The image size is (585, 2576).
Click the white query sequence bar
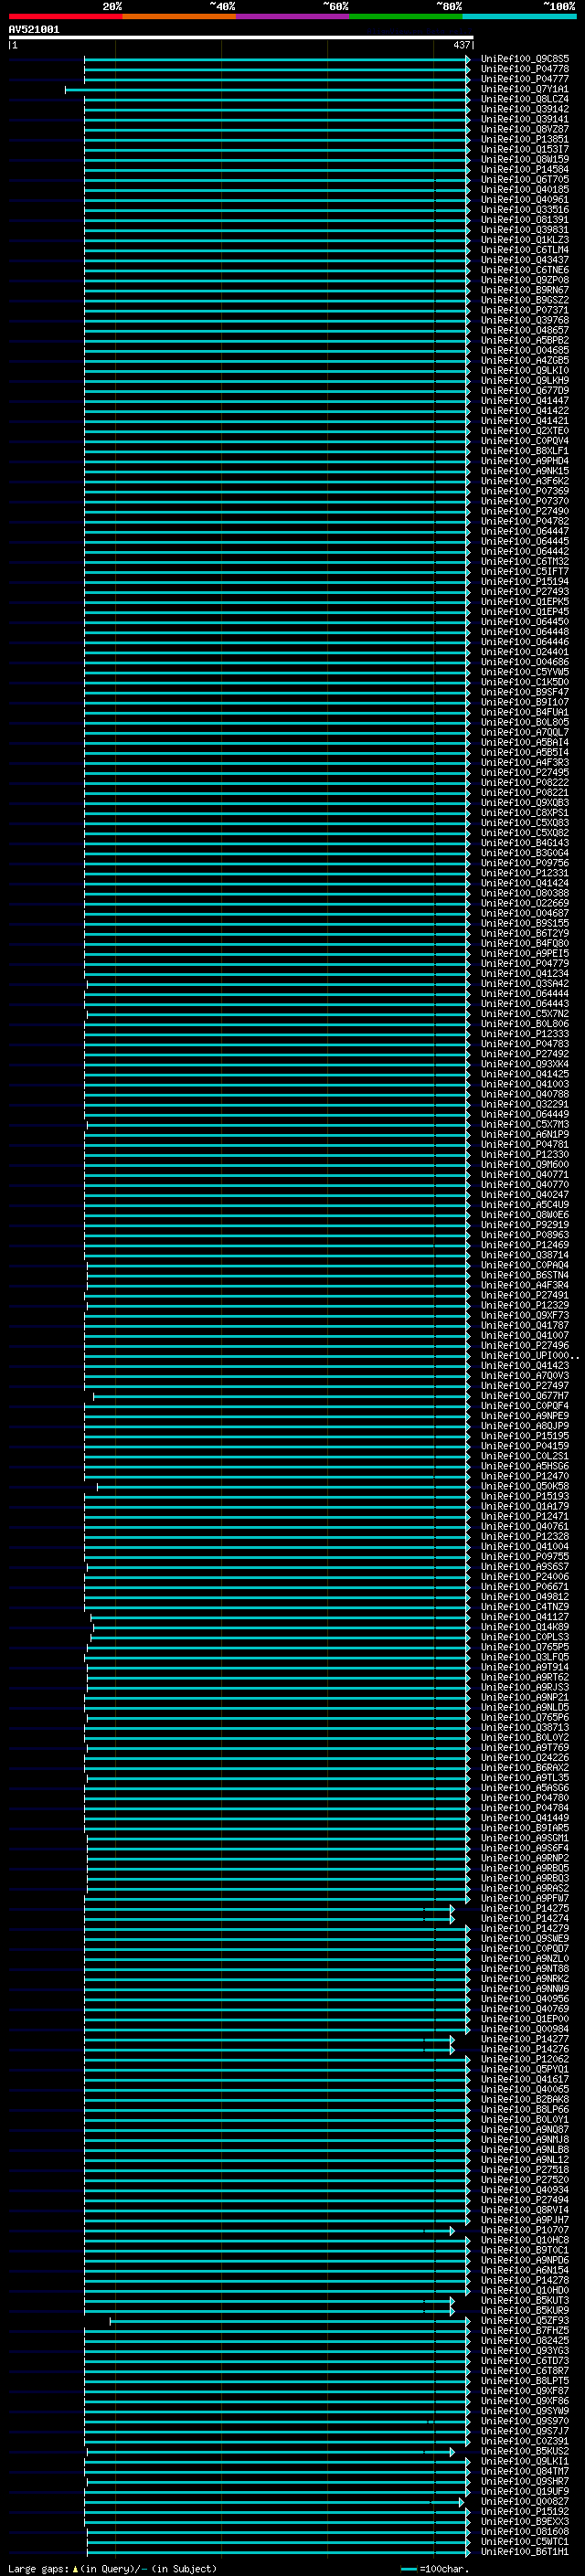tap(241, 37)
